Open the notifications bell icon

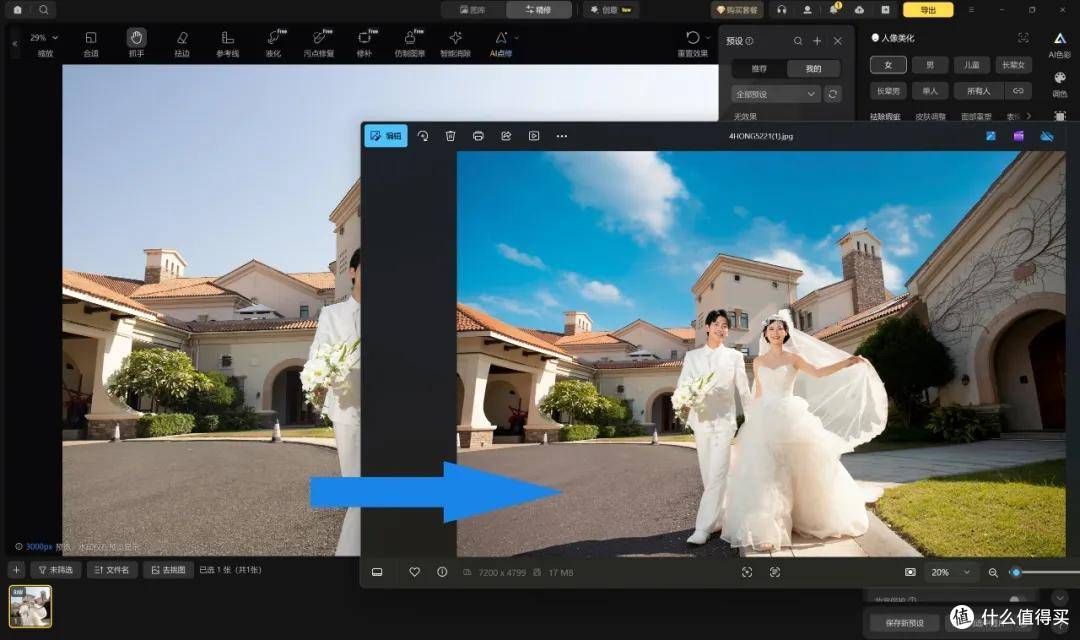point(834,10)
